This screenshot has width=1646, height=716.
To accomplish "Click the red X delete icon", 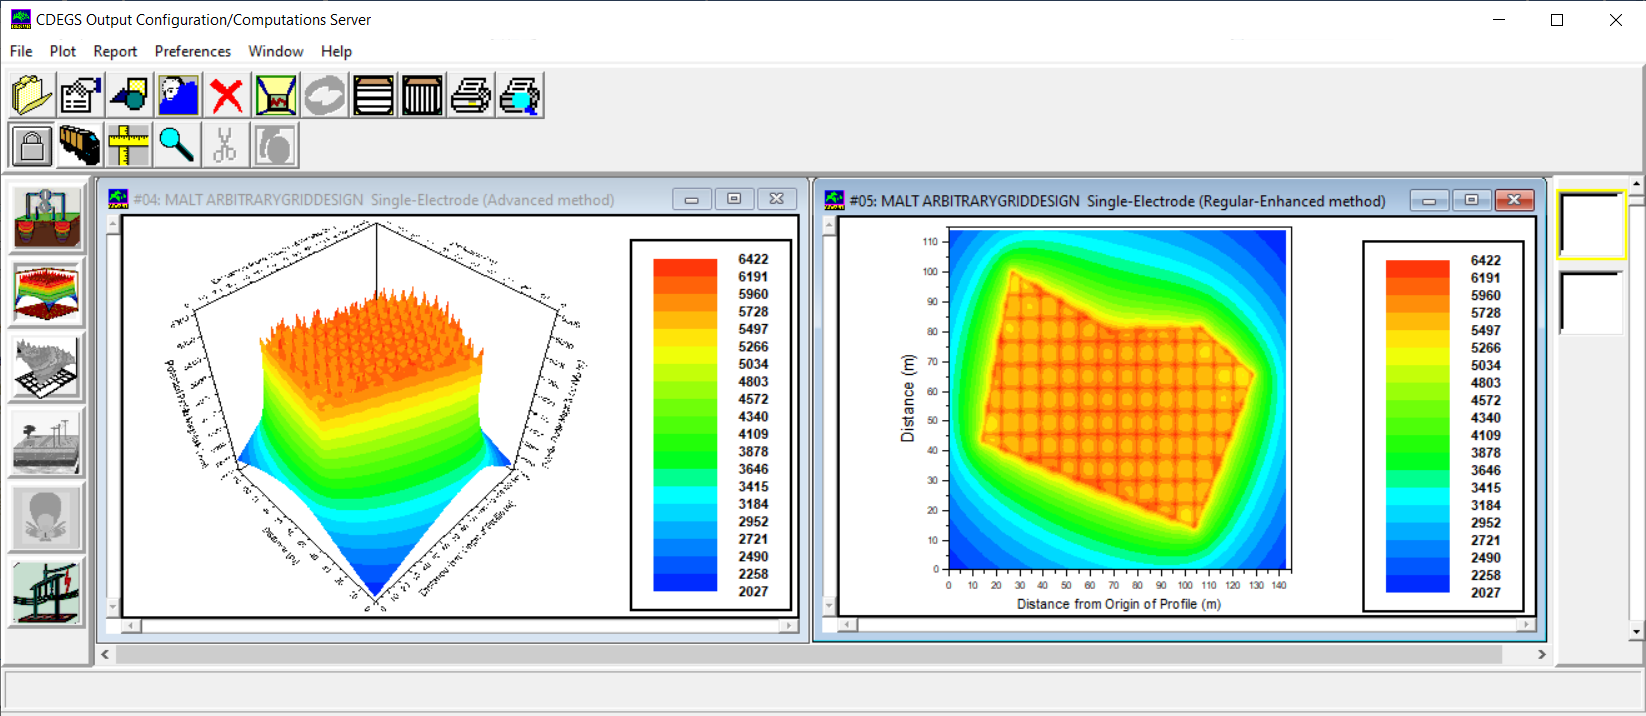I will (x=227, y=96).
